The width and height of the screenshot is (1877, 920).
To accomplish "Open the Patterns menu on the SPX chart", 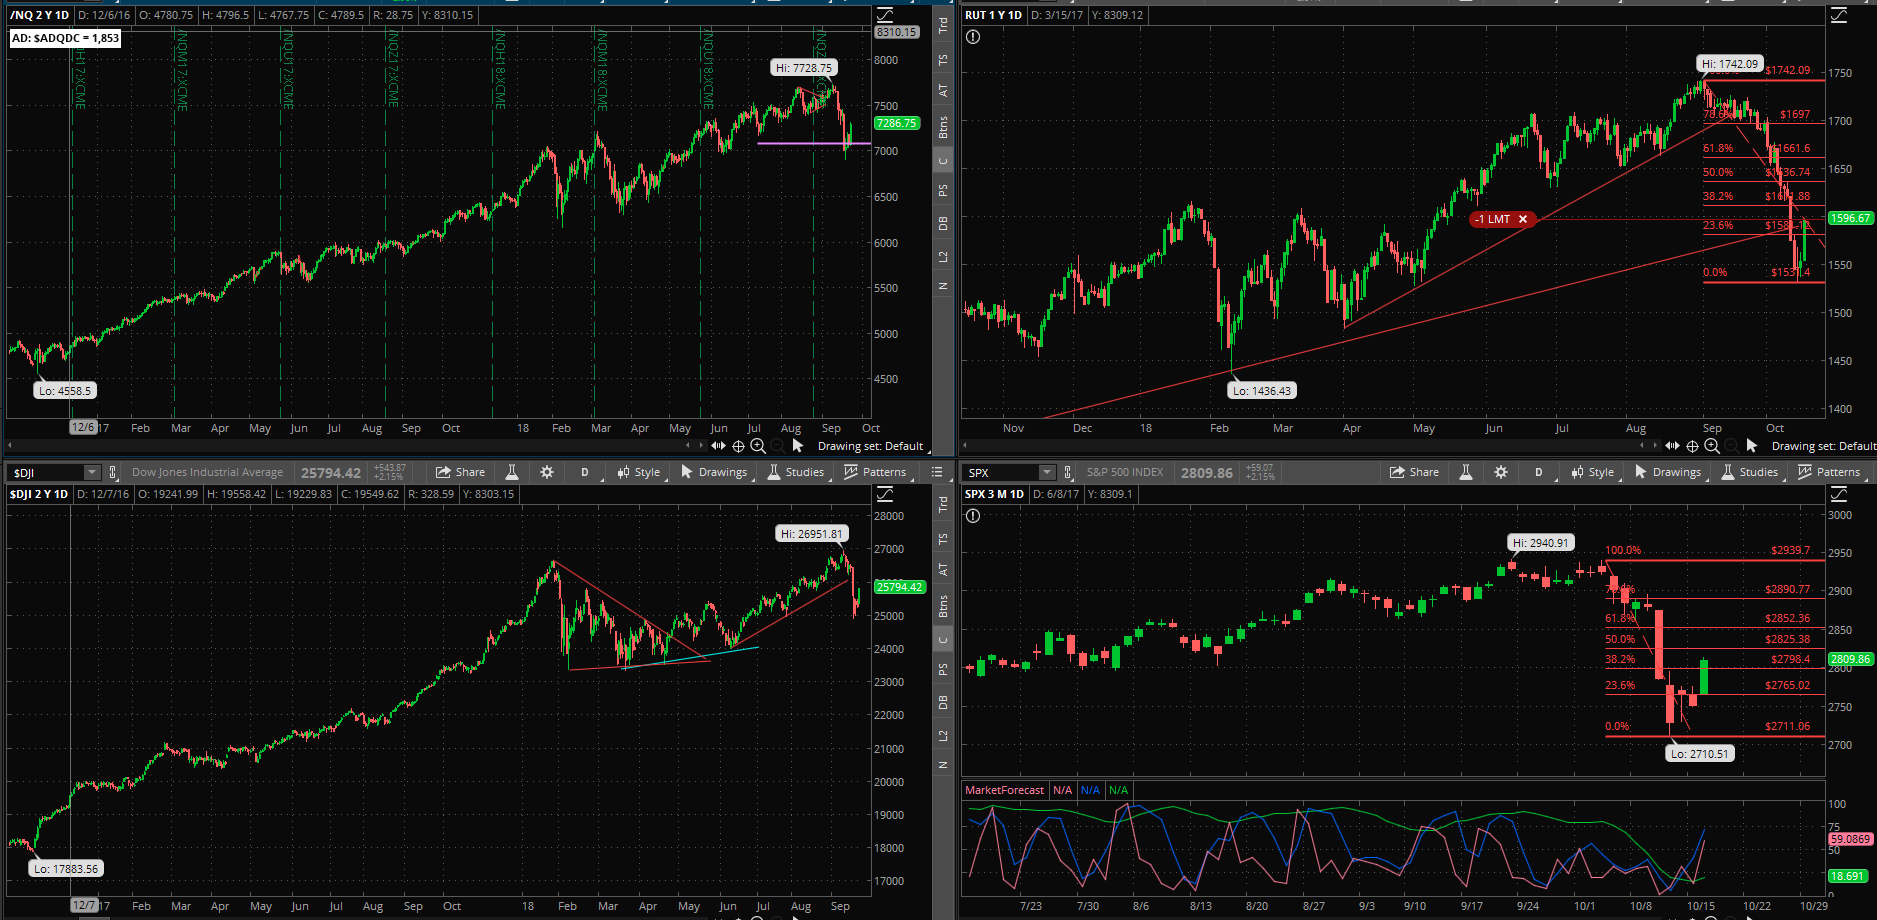I will tap(1829, 472).
